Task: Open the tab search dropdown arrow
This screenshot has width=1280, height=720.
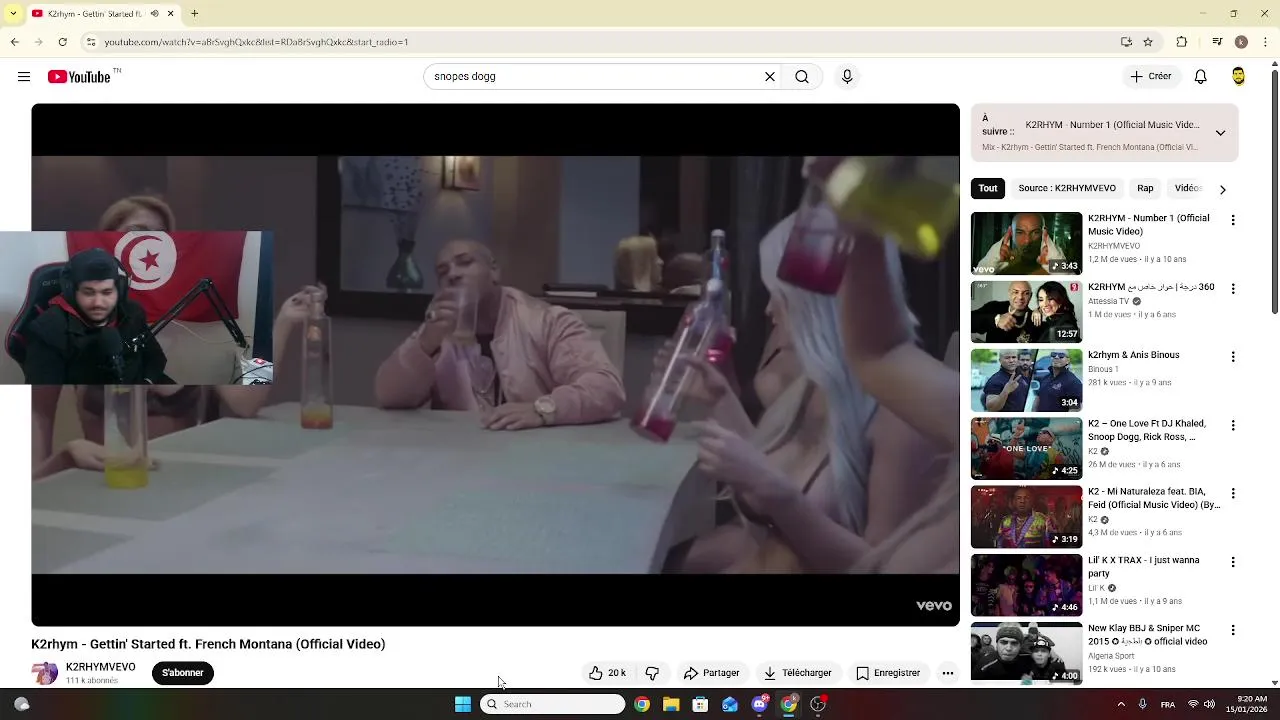Action: click(13, 14)
